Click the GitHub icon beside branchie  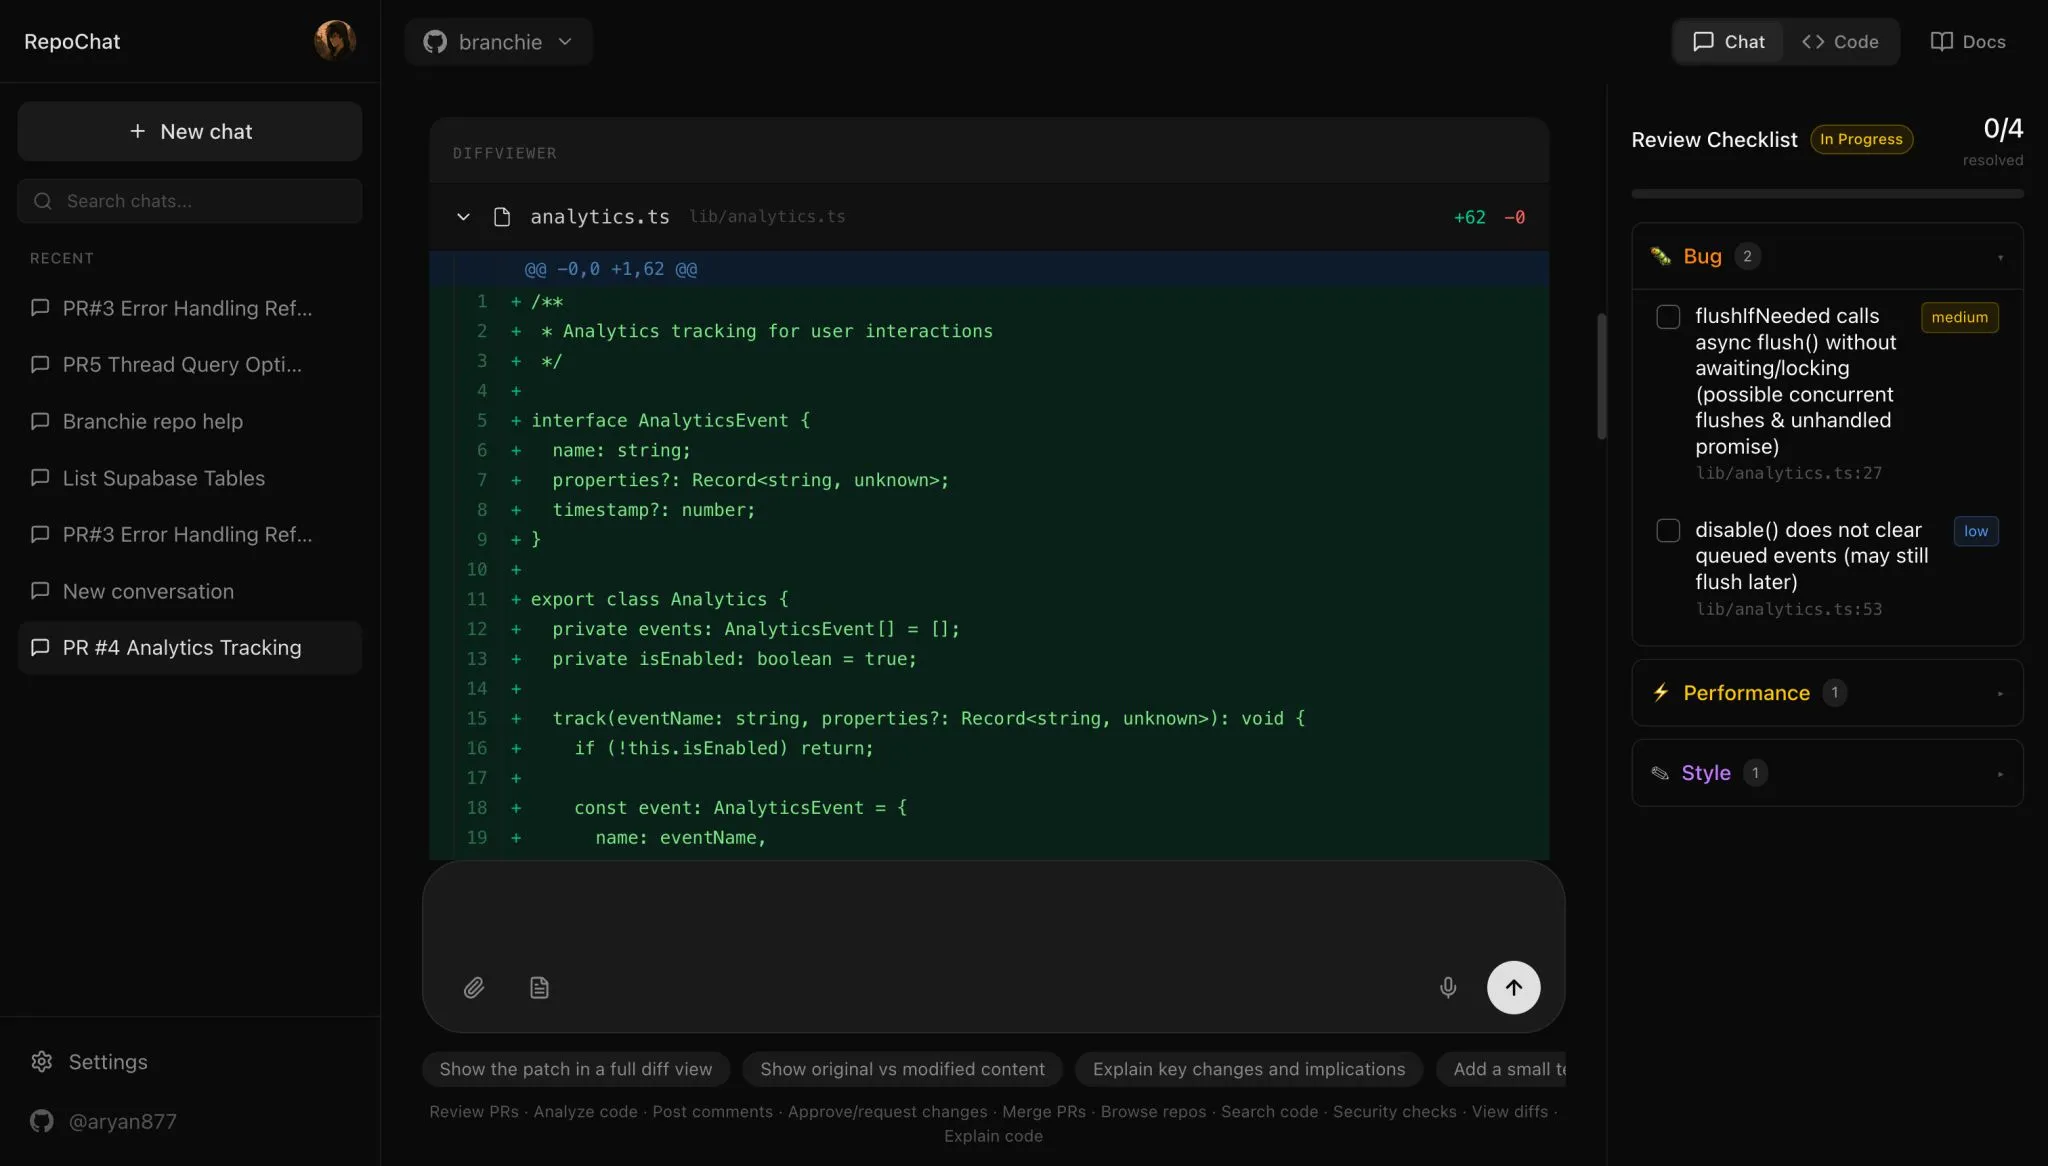[x=433, y=41]
